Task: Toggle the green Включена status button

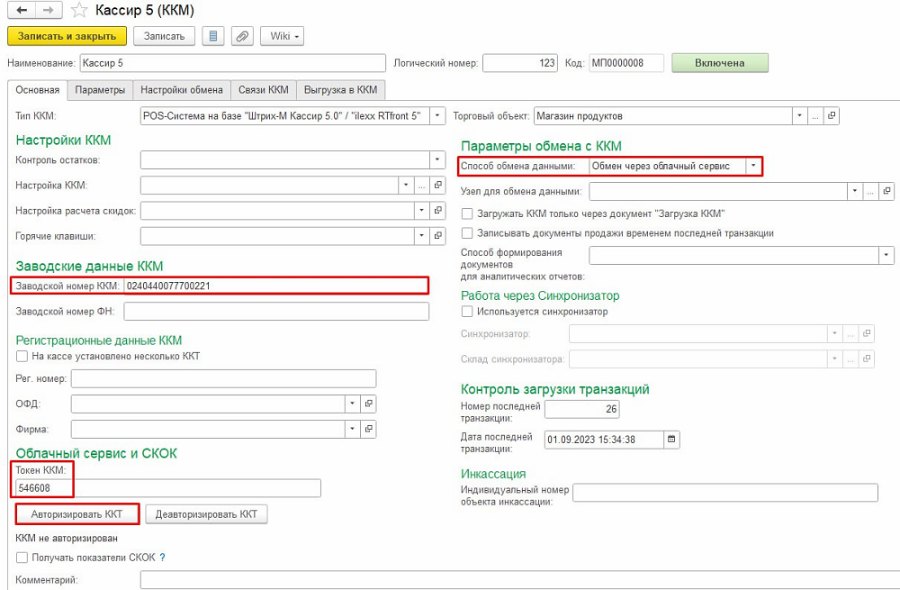Action: click(x=720, y=63)
